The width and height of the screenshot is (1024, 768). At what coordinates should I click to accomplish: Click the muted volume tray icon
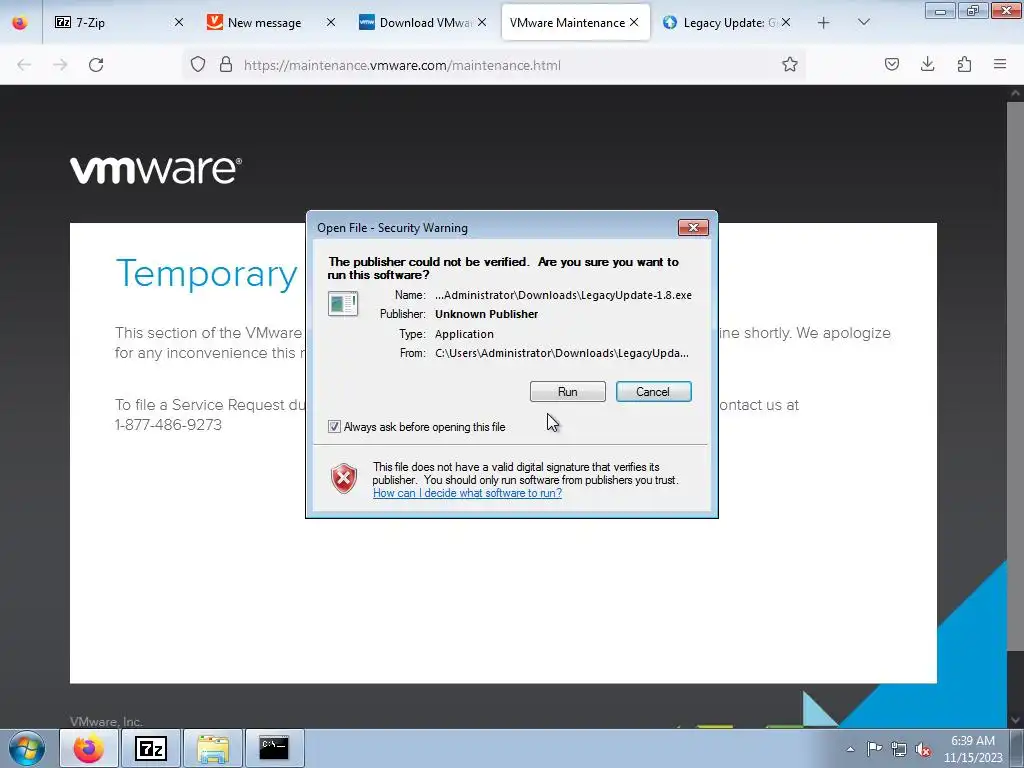click(x=923, y=749)
